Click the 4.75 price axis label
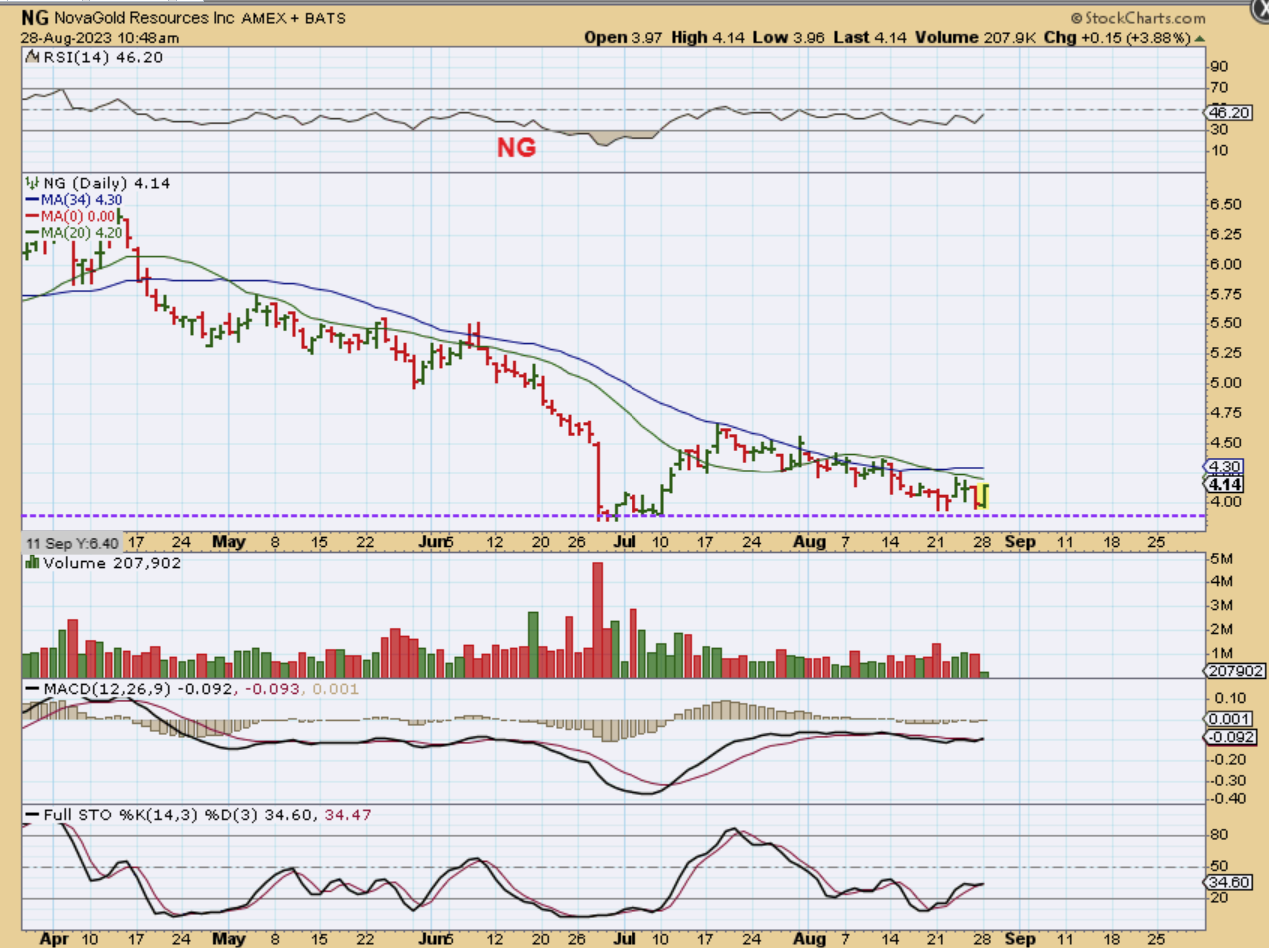The height and width of the screenshot is (948, 1269). coord(1226,412)
